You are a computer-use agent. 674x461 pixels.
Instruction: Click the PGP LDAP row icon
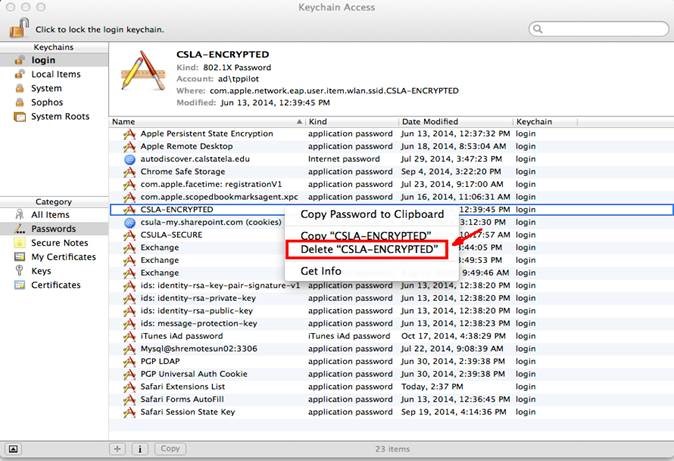point(129,362)
